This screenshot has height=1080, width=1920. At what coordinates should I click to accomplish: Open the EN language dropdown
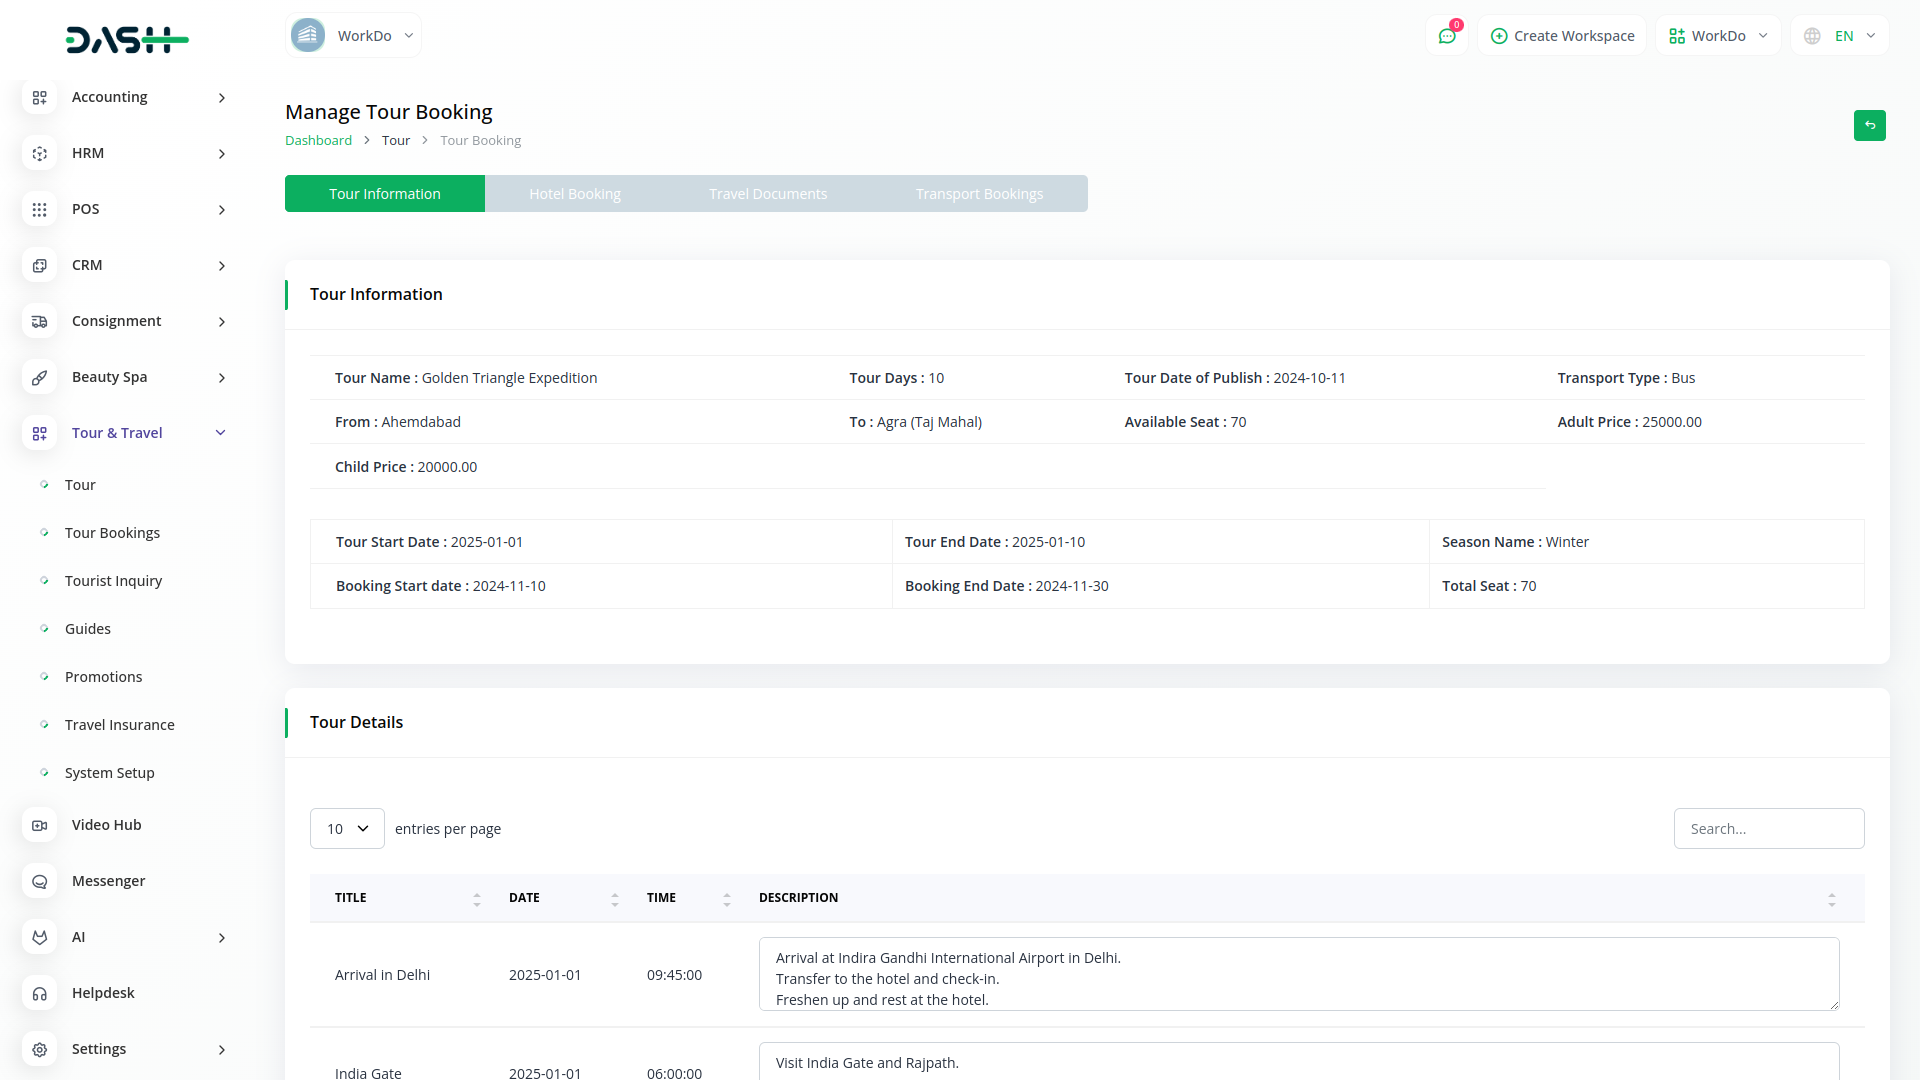1841,36
